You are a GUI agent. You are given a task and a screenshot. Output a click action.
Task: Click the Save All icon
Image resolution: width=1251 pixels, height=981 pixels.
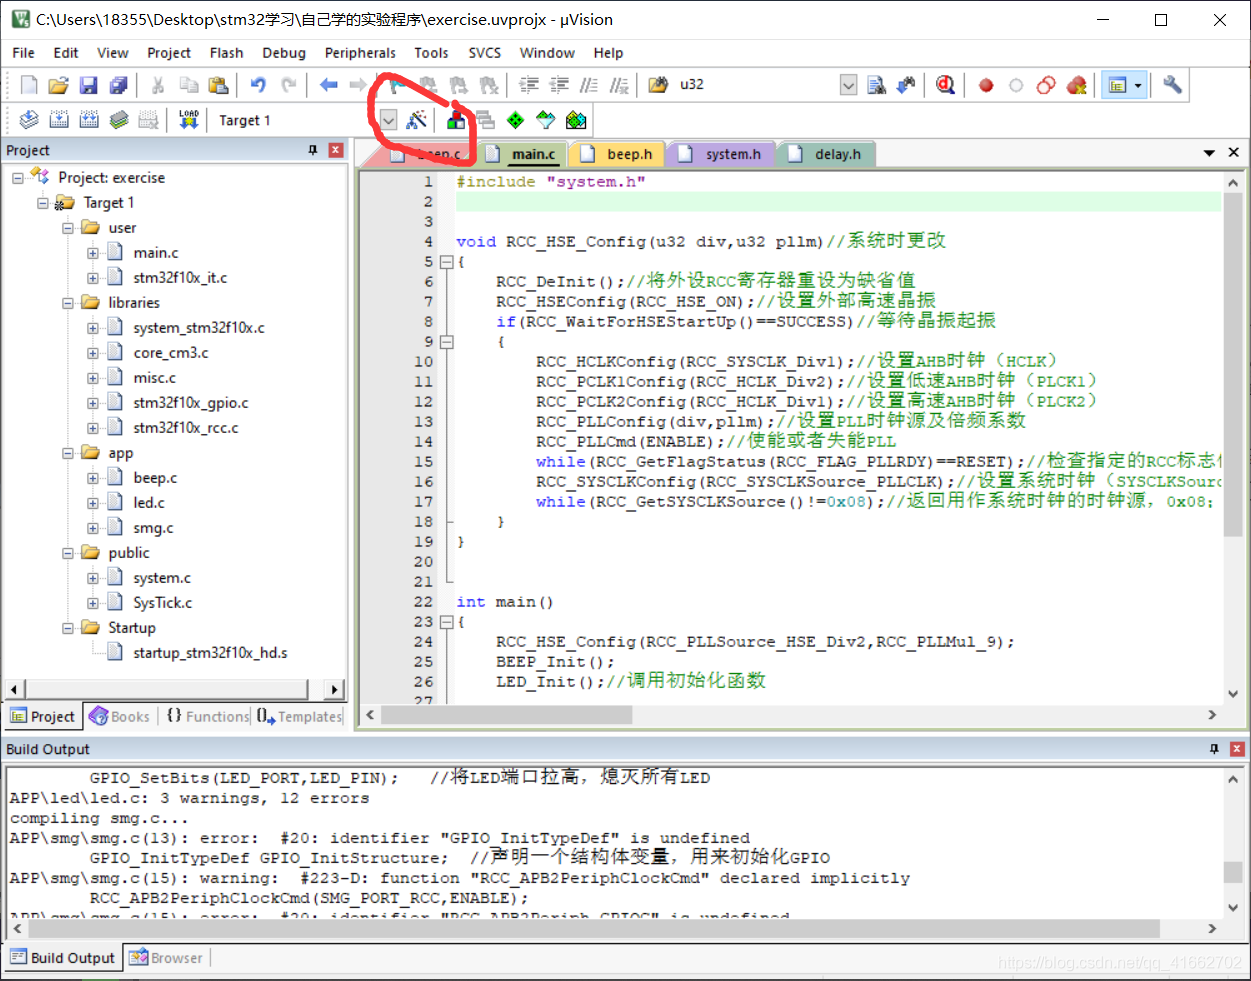click(x=119, y=85)
